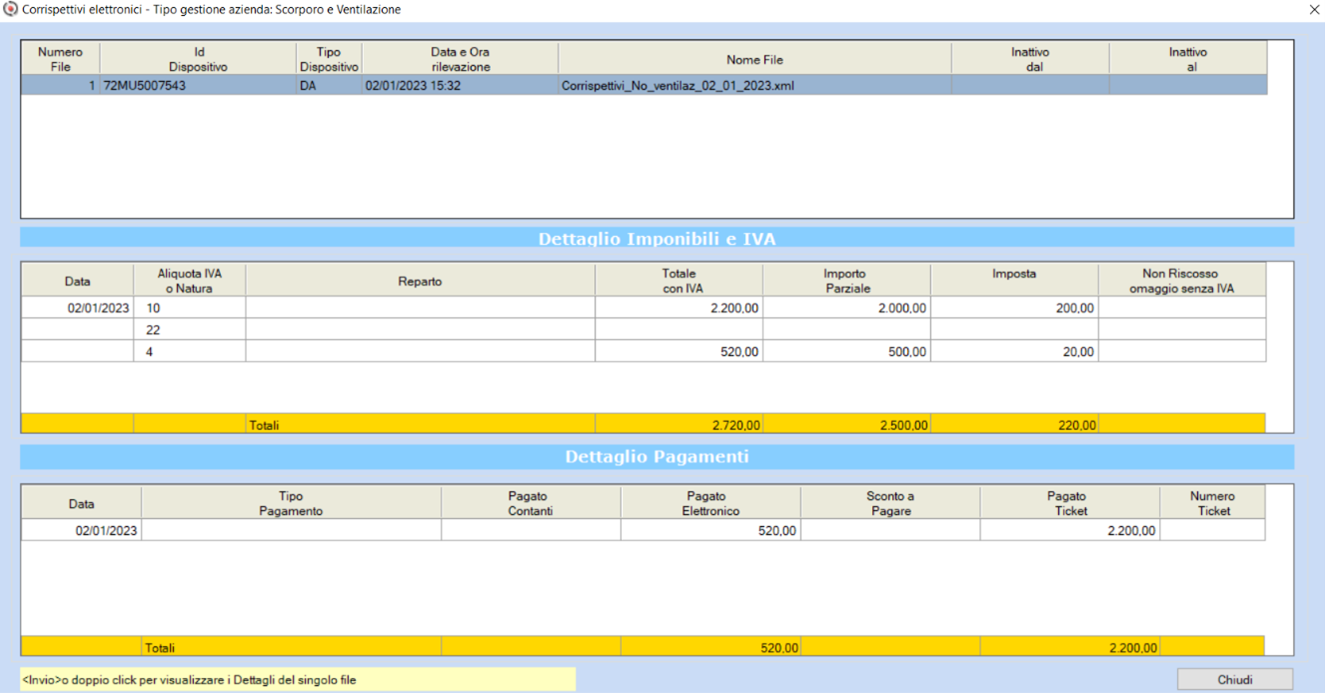This screenshot has width=1325, height=693.
Task: Click the Non Riscosso omaggio senza IVA header
Action: 1182,281
